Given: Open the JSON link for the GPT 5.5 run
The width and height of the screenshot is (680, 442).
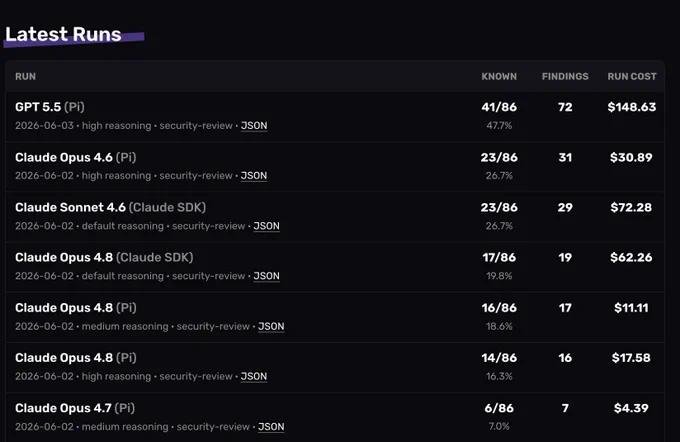Looking at the screenshot, I should click(254, 126).
